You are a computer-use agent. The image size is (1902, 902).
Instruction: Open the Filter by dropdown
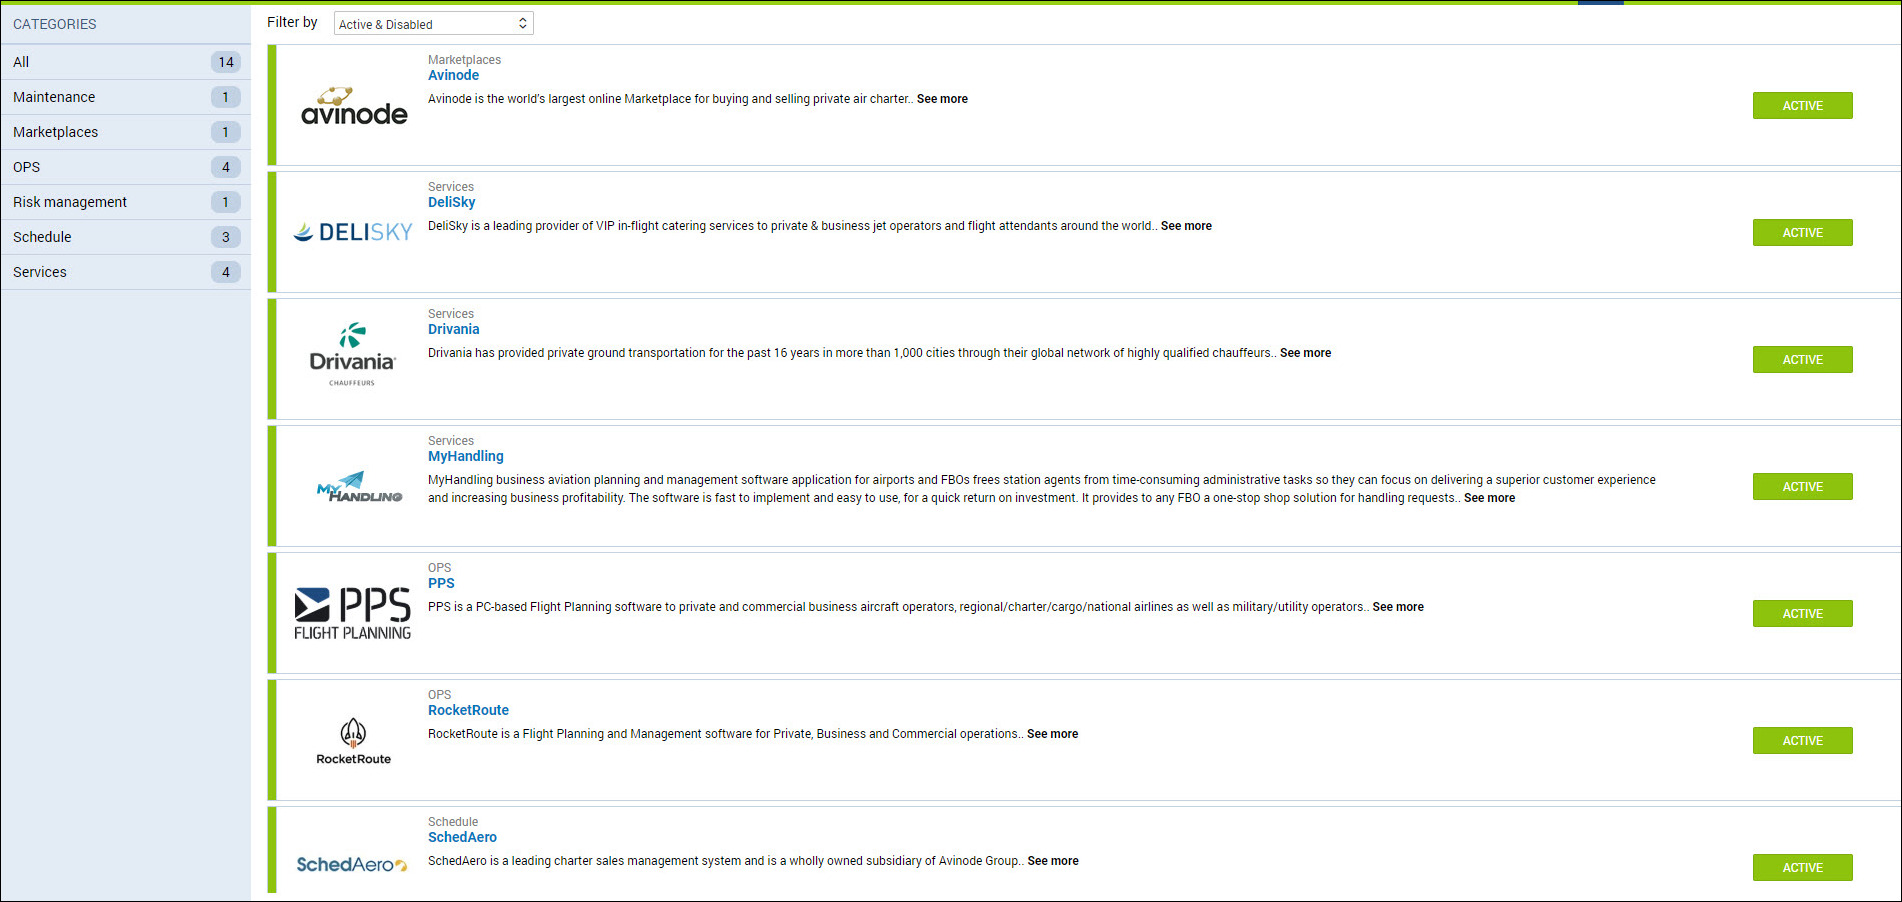coord(433,24)
